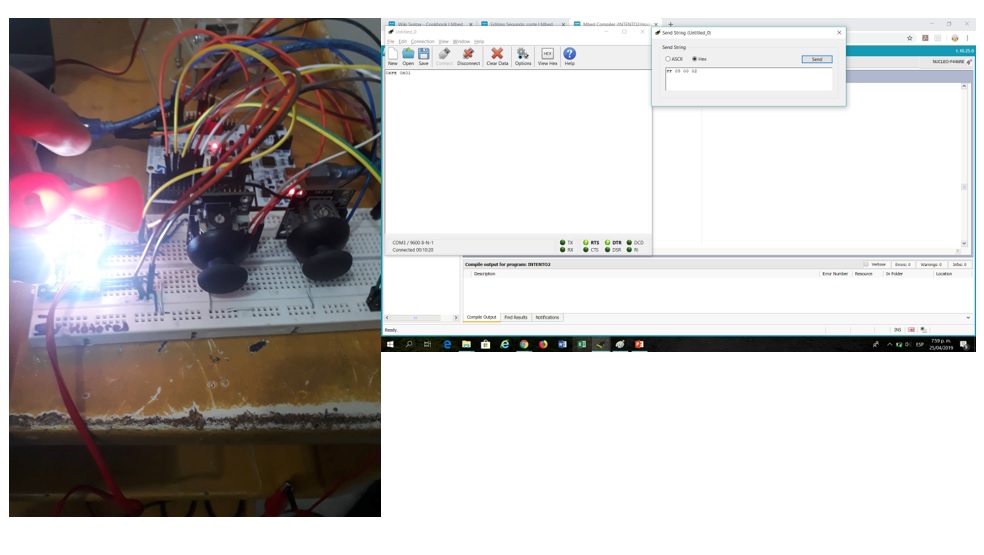Switch to the Find Results tab

(x=515, y=317)
